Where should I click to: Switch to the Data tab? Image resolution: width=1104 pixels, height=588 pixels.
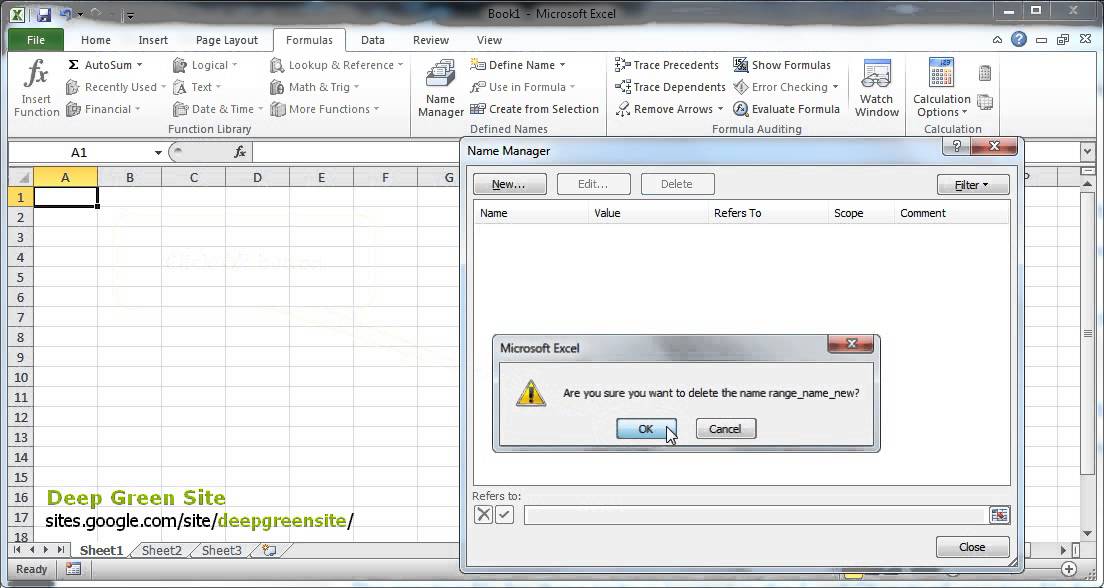[x=372, y=40]
